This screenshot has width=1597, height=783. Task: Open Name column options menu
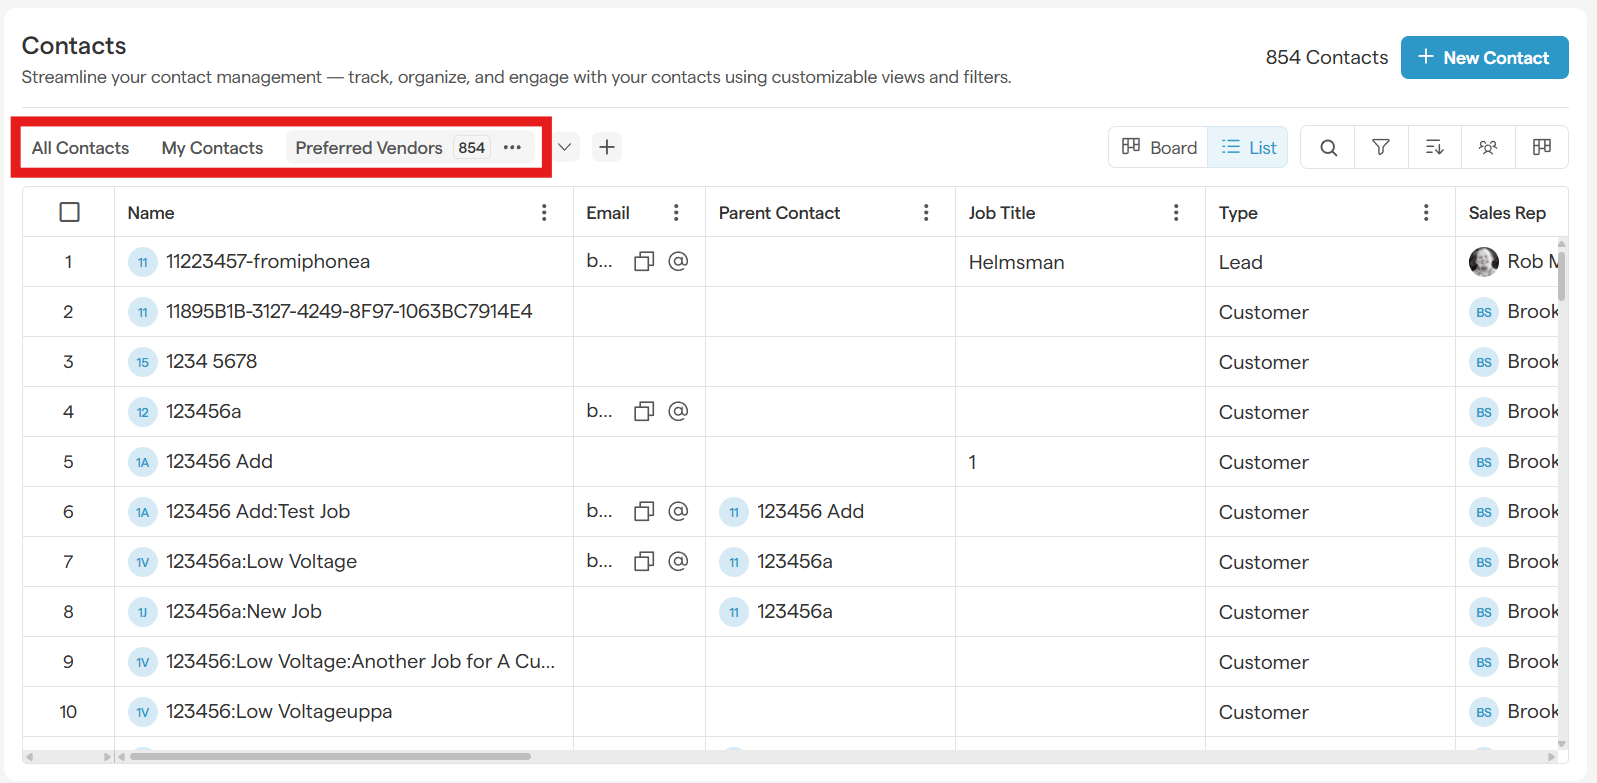click(544, 213)
